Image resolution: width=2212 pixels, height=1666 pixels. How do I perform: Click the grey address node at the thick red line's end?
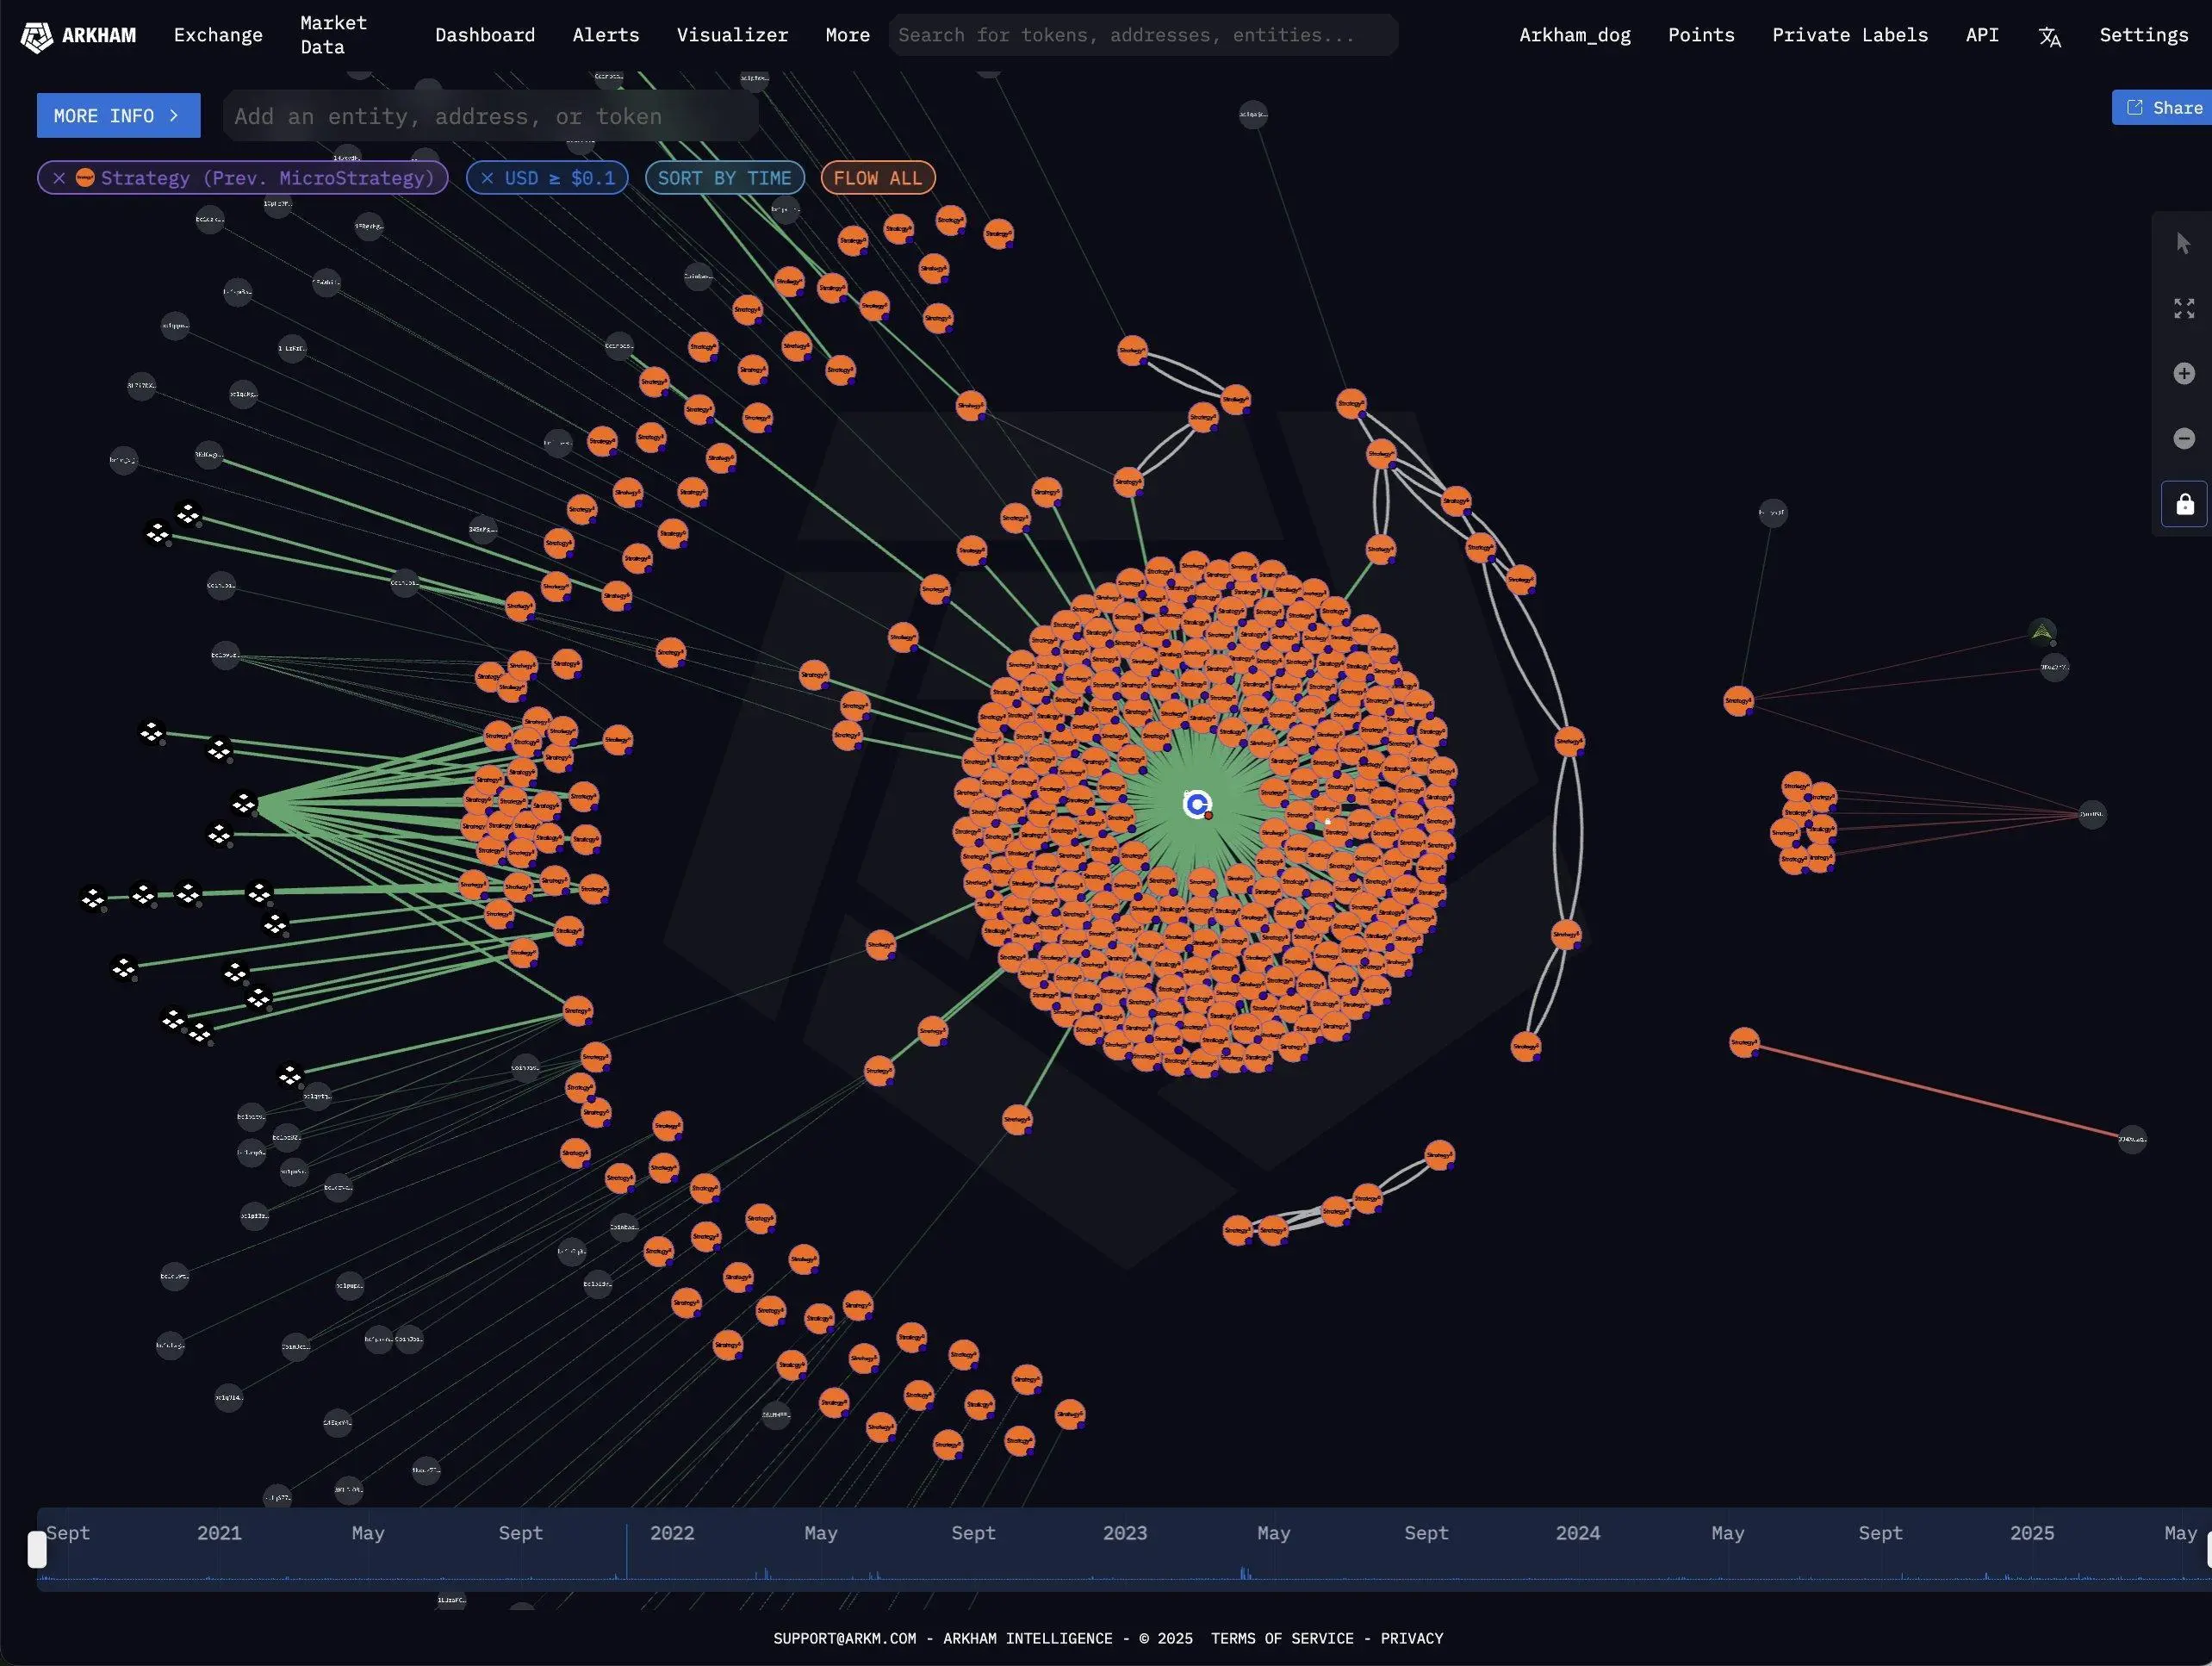coord(2132,1139)
